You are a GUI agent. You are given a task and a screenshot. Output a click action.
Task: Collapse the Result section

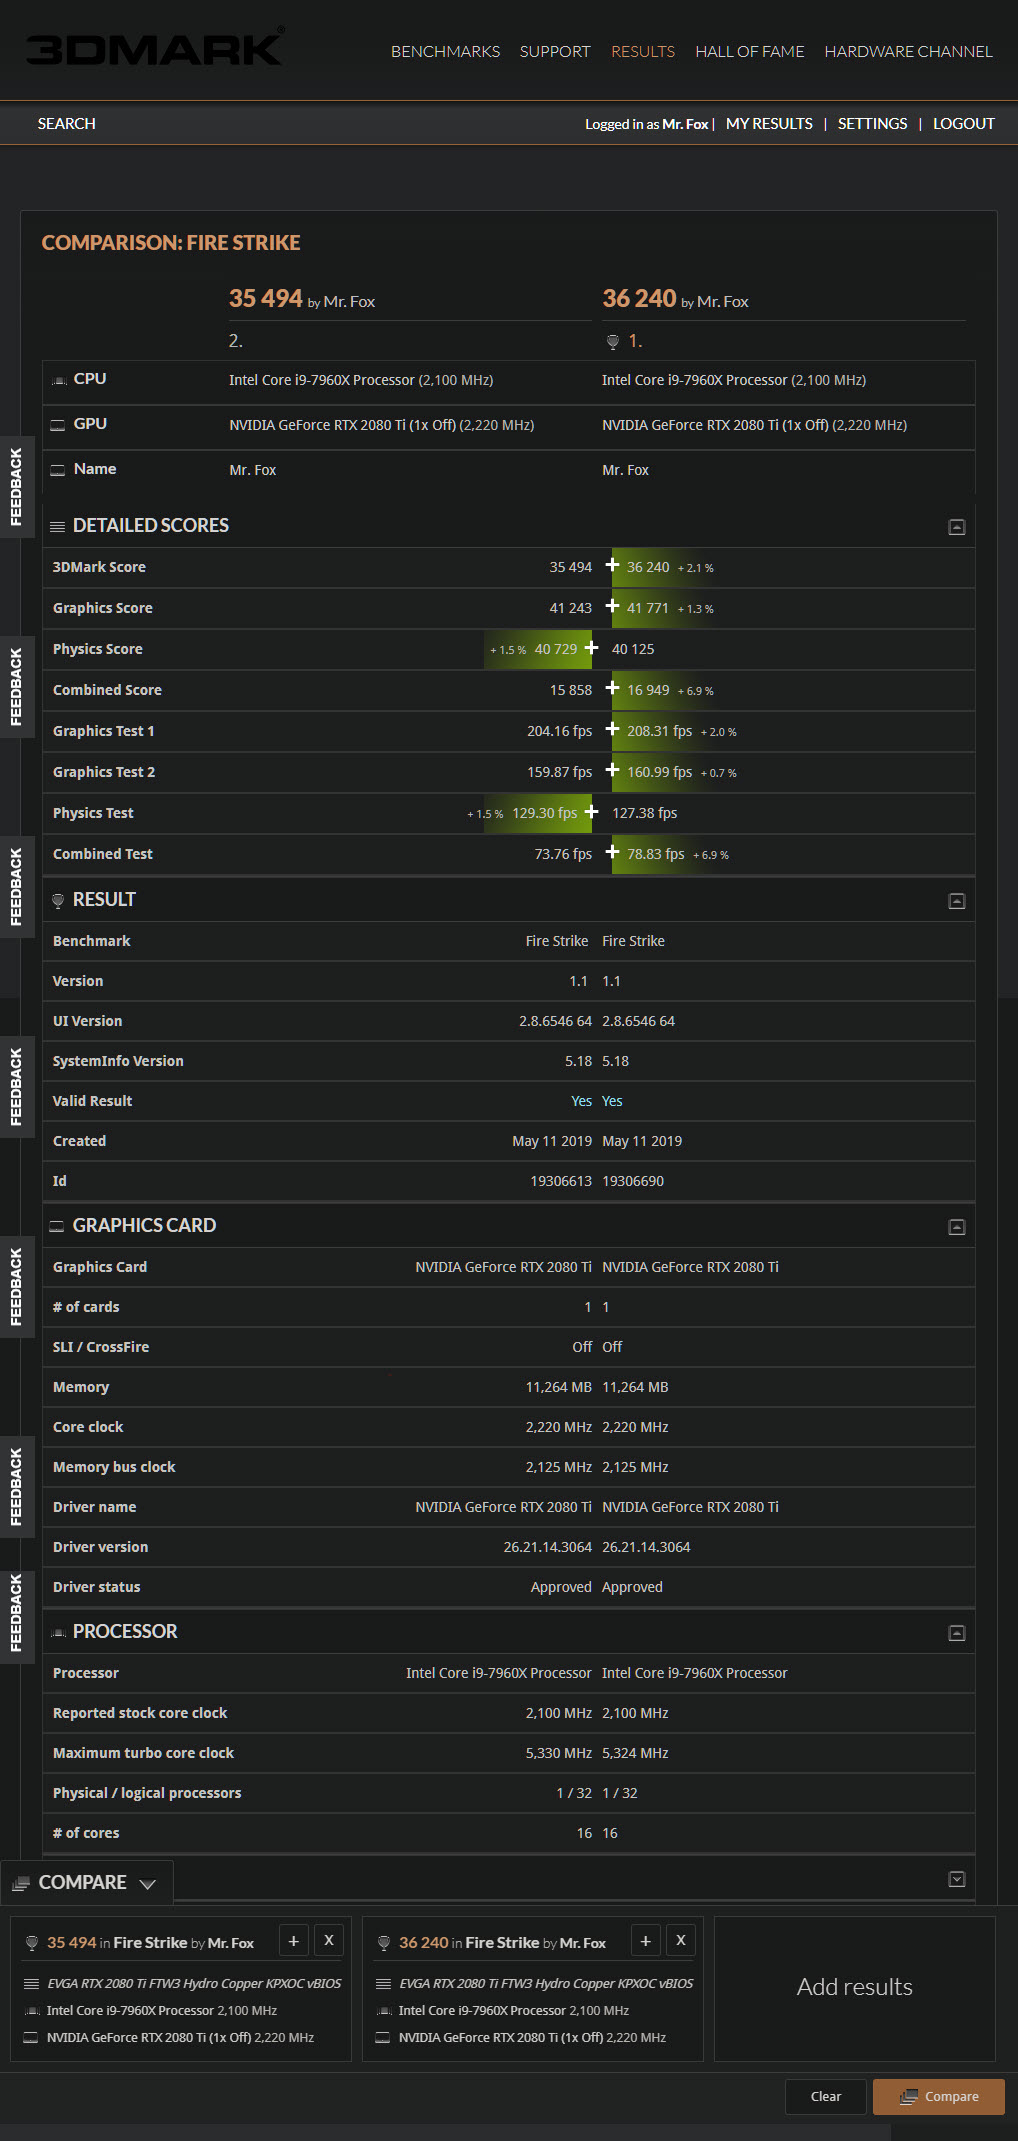[x=957, y=901]
